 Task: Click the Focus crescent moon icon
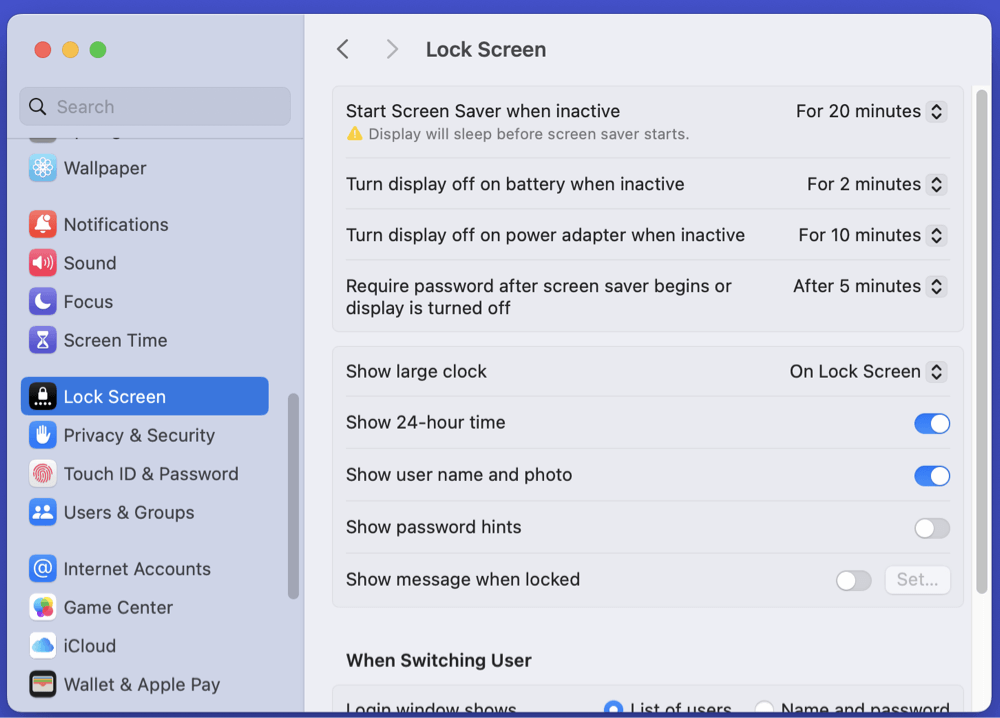[42, 301]
